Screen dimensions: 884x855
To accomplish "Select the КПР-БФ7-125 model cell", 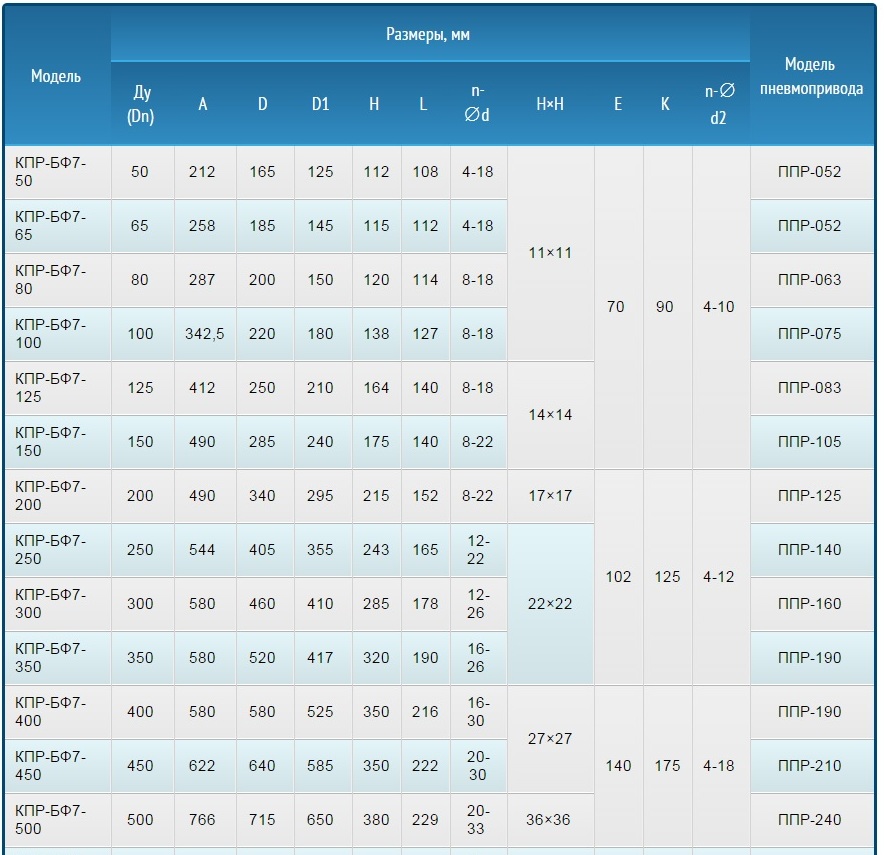I will [x=58, y=388].
